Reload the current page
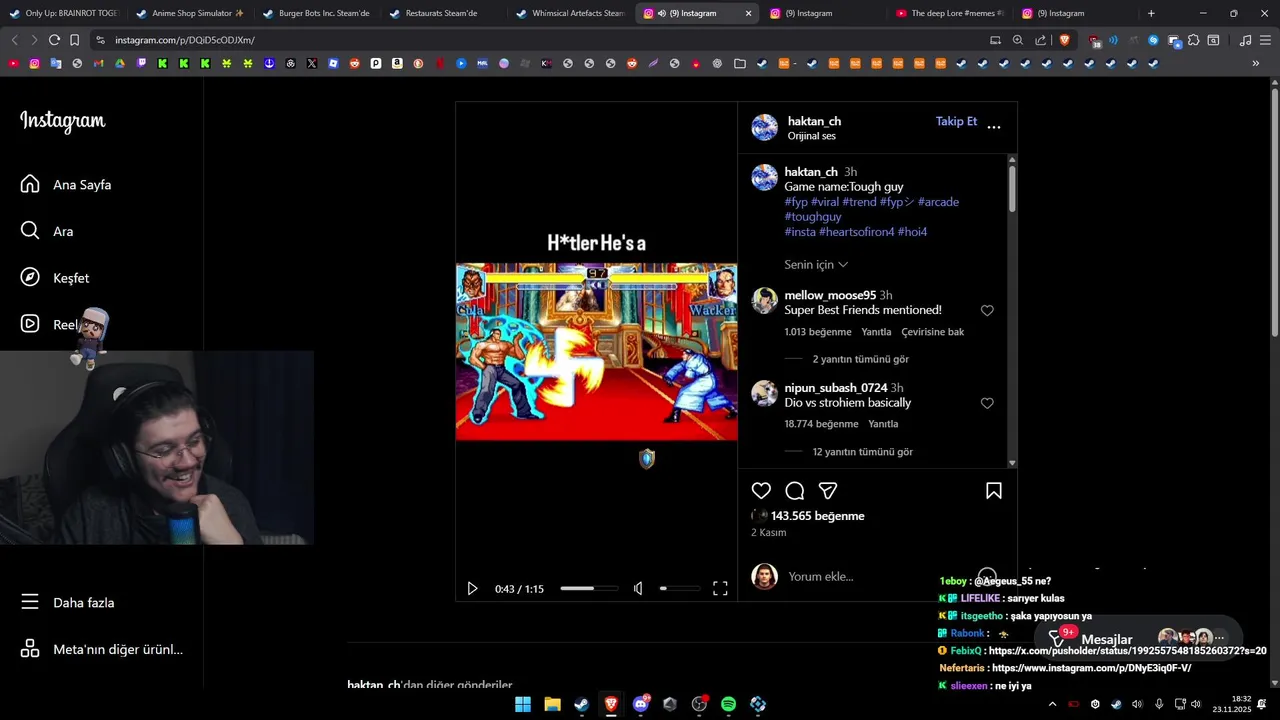 tap(54, 40)
